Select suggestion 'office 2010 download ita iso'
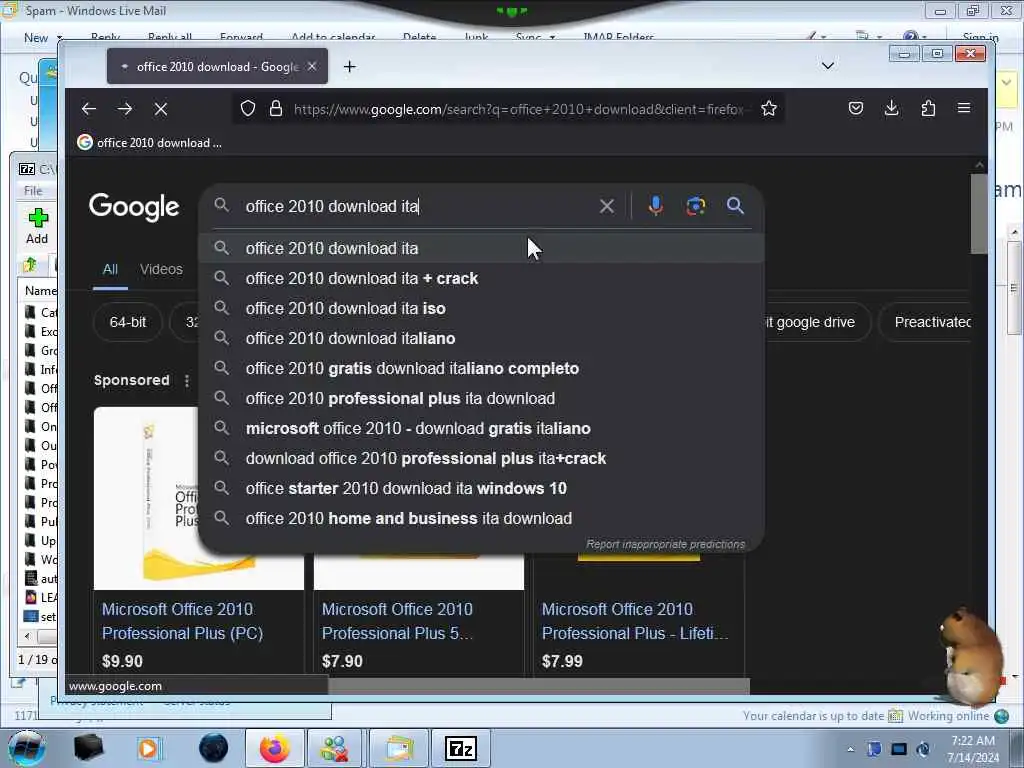The image size is (1024, 768). [x=481, y=308]
